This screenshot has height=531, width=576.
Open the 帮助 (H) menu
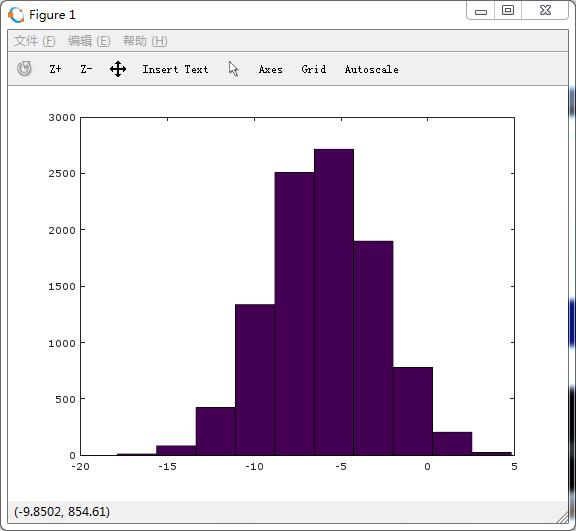(145, 41)
